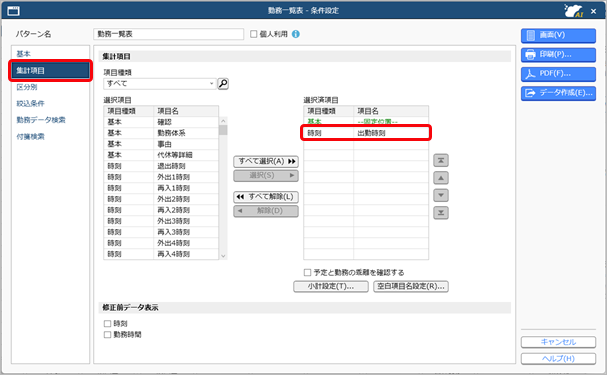This screenshot has height=375, width=607.
Task: Open the 項目種類 dropdown
Action: click(160, 84)
